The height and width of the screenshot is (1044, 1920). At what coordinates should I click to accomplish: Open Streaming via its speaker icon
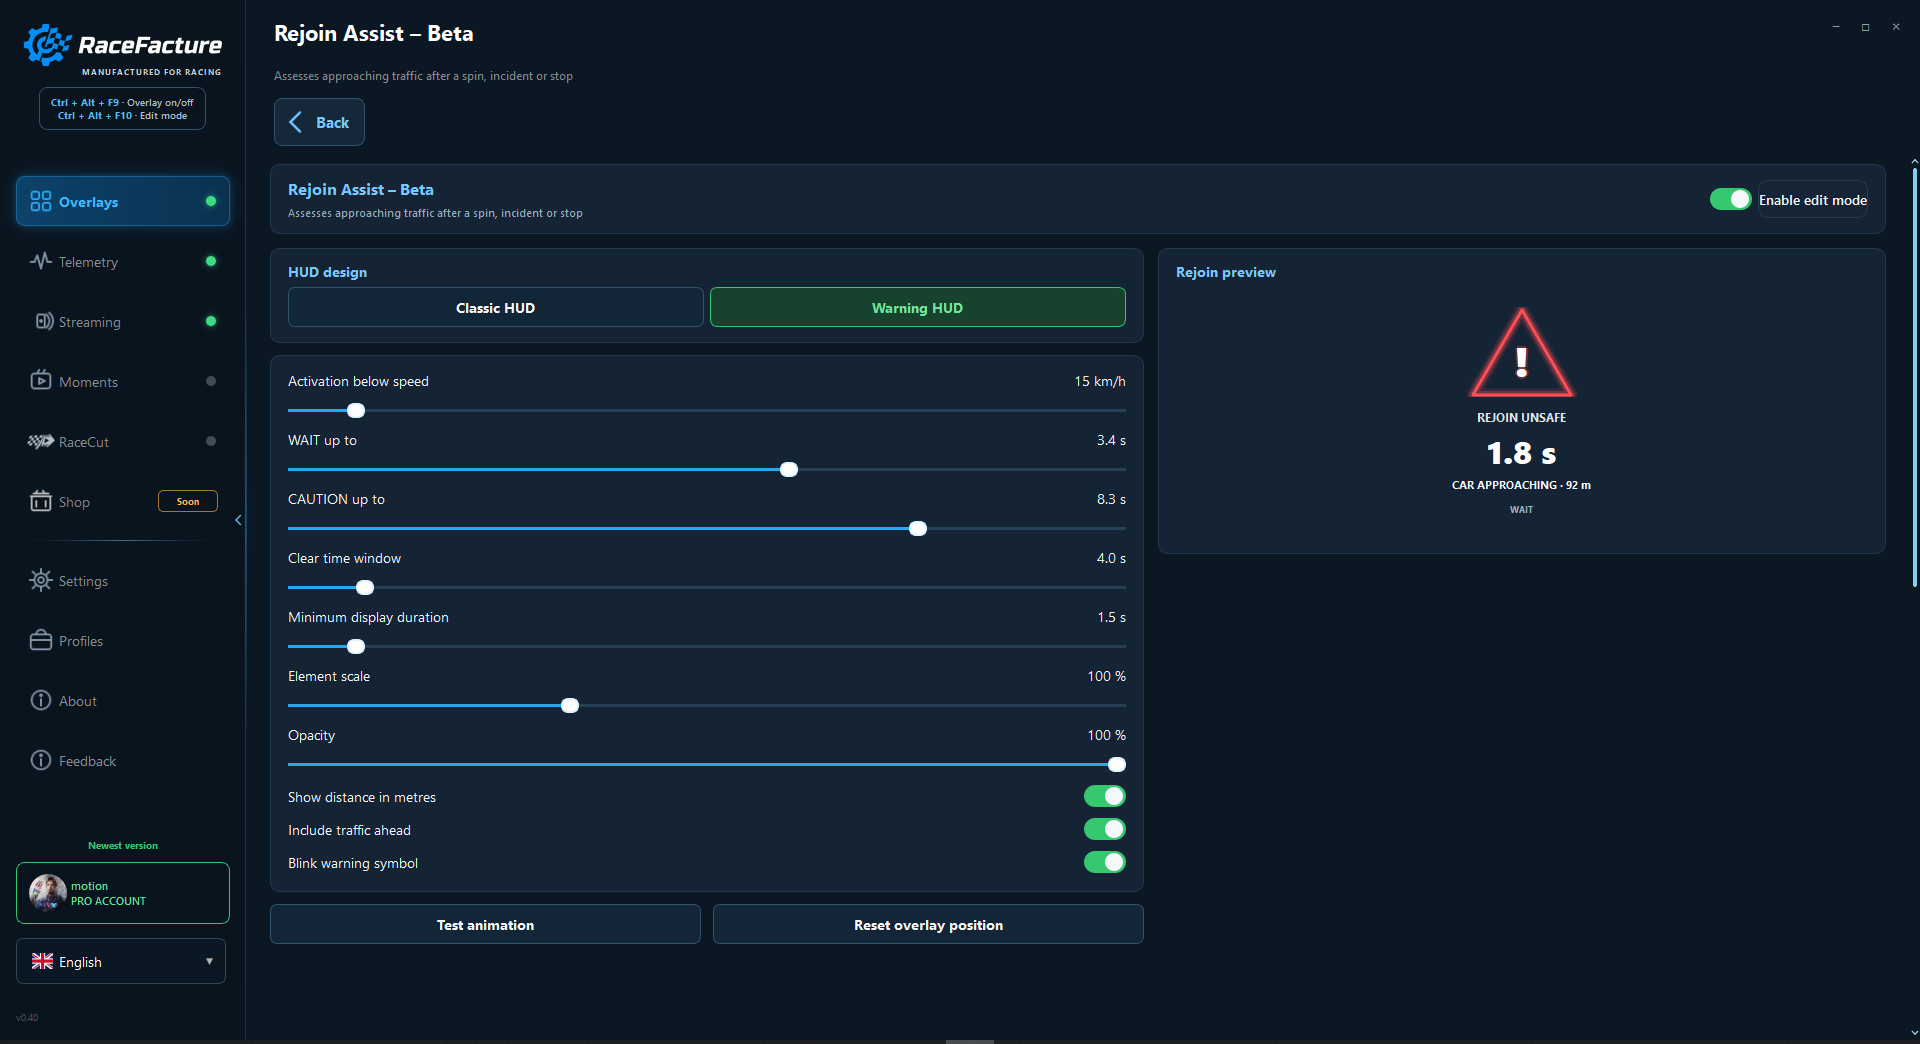pos(44,321)
